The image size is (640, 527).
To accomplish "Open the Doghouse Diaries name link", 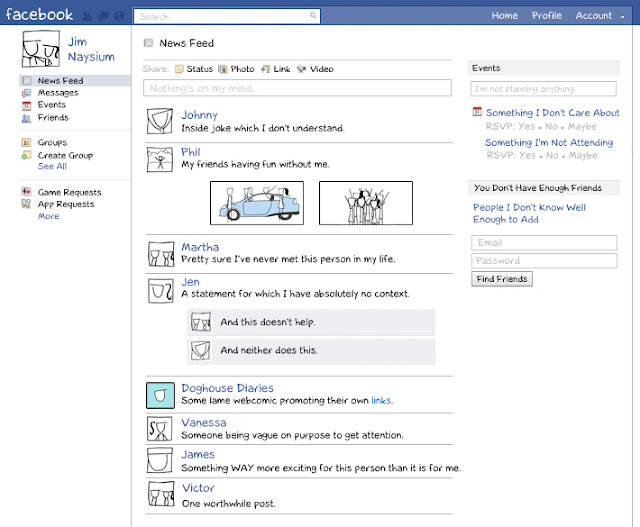I will tap(227, 388).
